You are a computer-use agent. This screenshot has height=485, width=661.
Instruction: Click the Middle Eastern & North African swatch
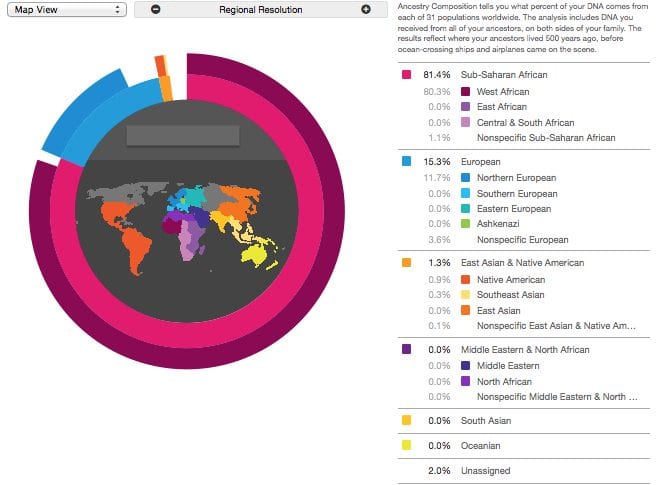406,349
